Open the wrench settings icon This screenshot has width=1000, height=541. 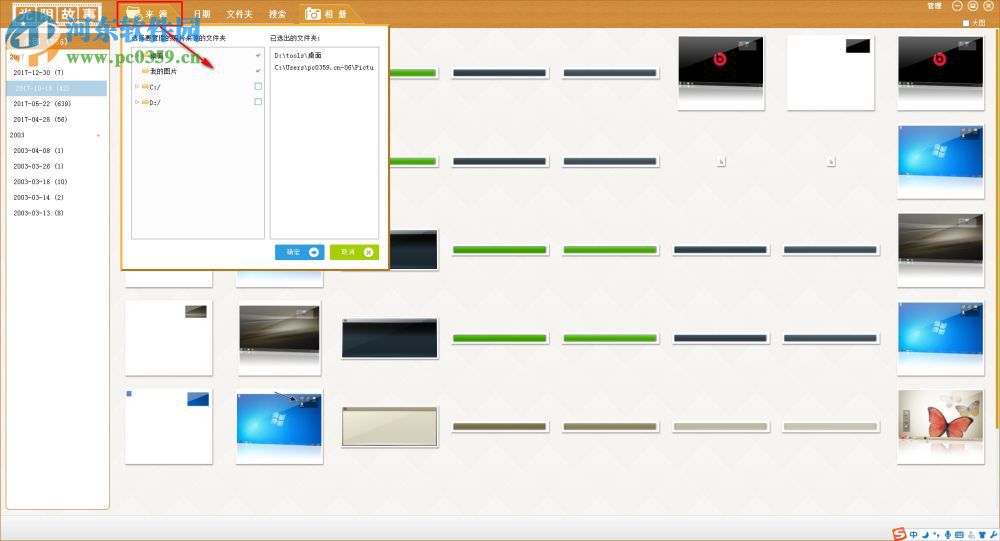[994, 535]
